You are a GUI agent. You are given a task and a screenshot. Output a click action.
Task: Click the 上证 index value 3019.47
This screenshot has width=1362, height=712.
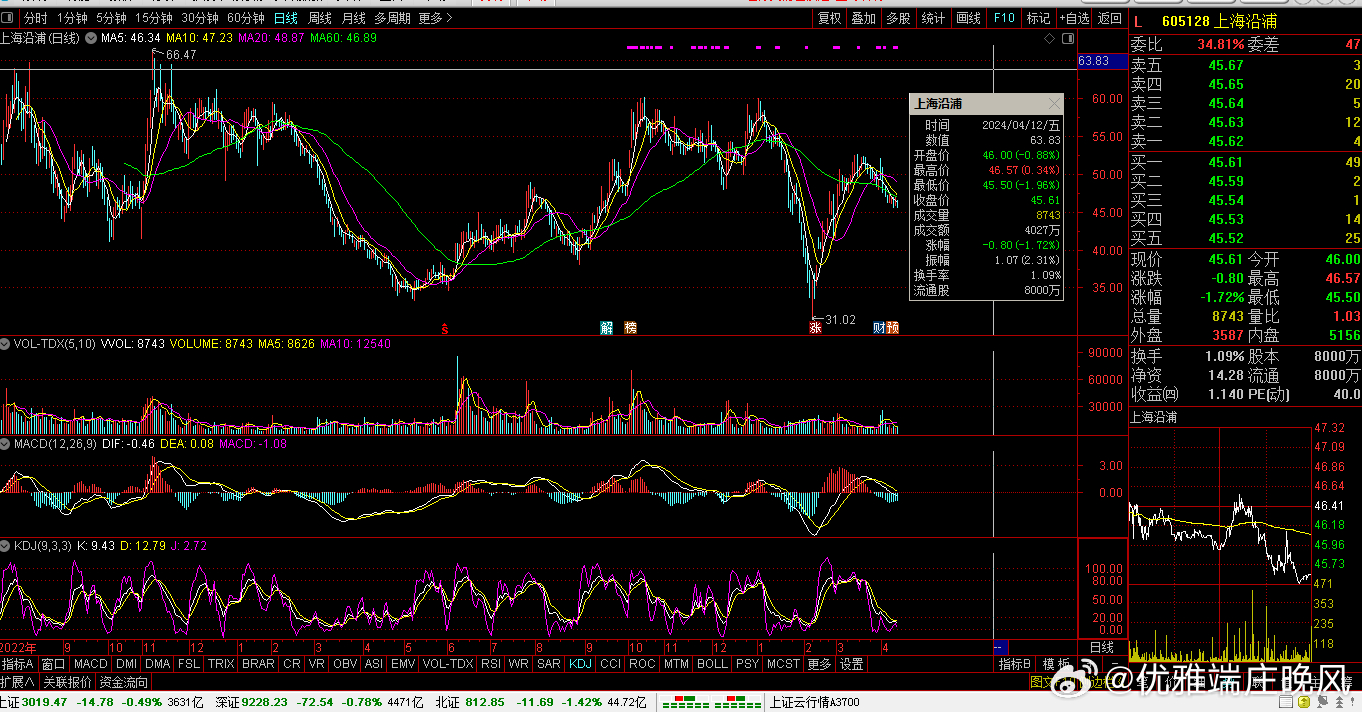pos(44,702)
